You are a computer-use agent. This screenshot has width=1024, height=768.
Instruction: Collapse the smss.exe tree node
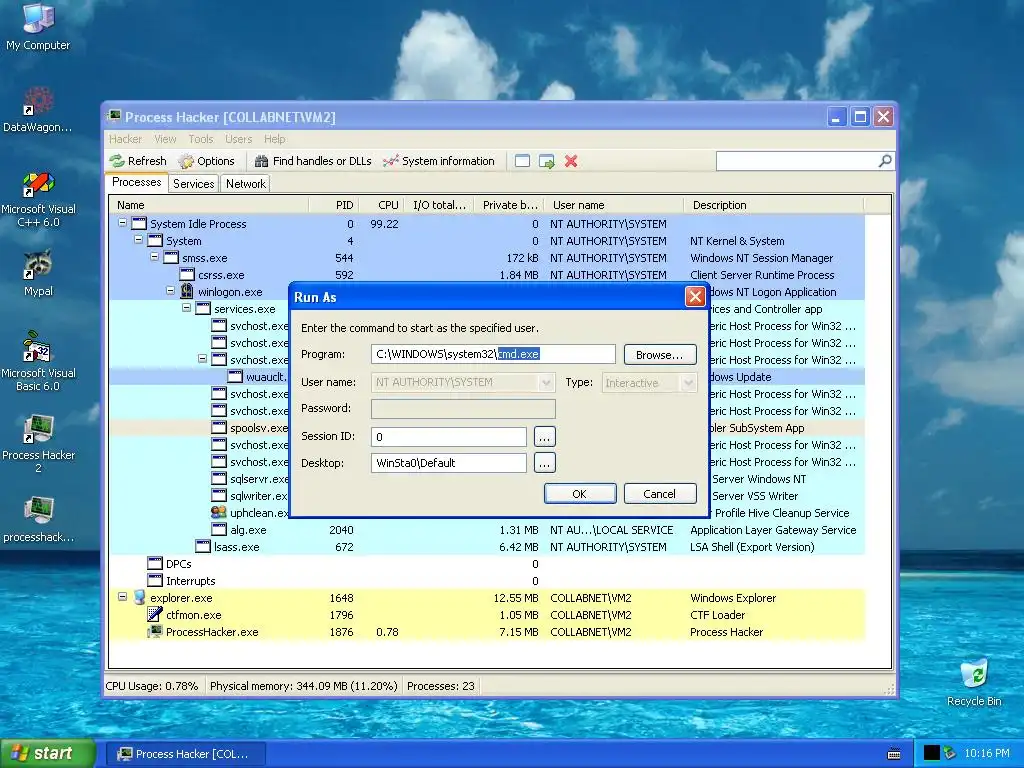pos(154,257)
